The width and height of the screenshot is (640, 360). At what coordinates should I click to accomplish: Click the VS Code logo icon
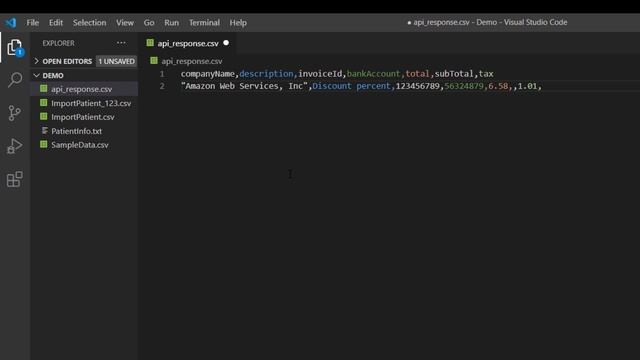click(x=11, y=22)
